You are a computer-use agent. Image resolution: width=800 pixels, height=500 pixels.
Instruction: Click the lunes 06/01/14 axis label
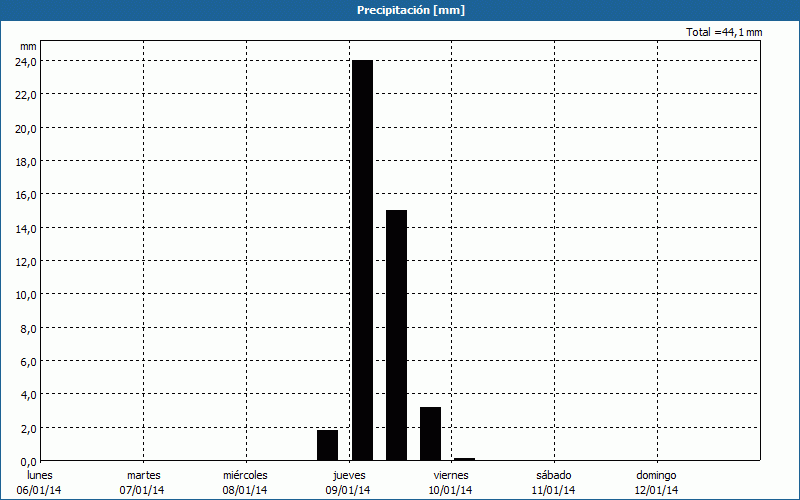tap(41, 482)
